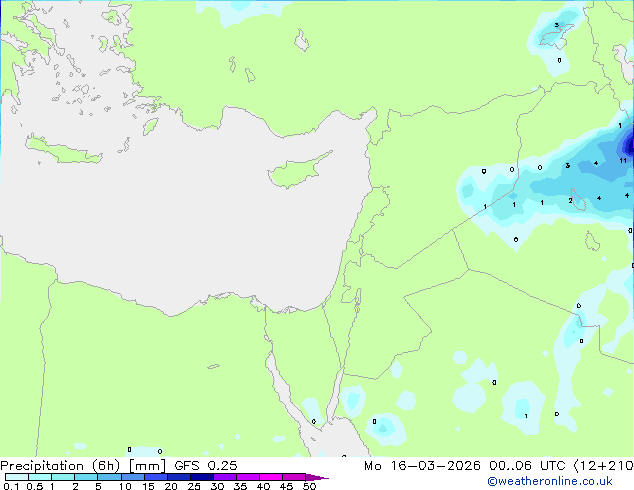Image resolution: width=634 pixels, height=490 pixels.
Task: Pick the 35–40 mm legend swatch
Action: [248, 477]
